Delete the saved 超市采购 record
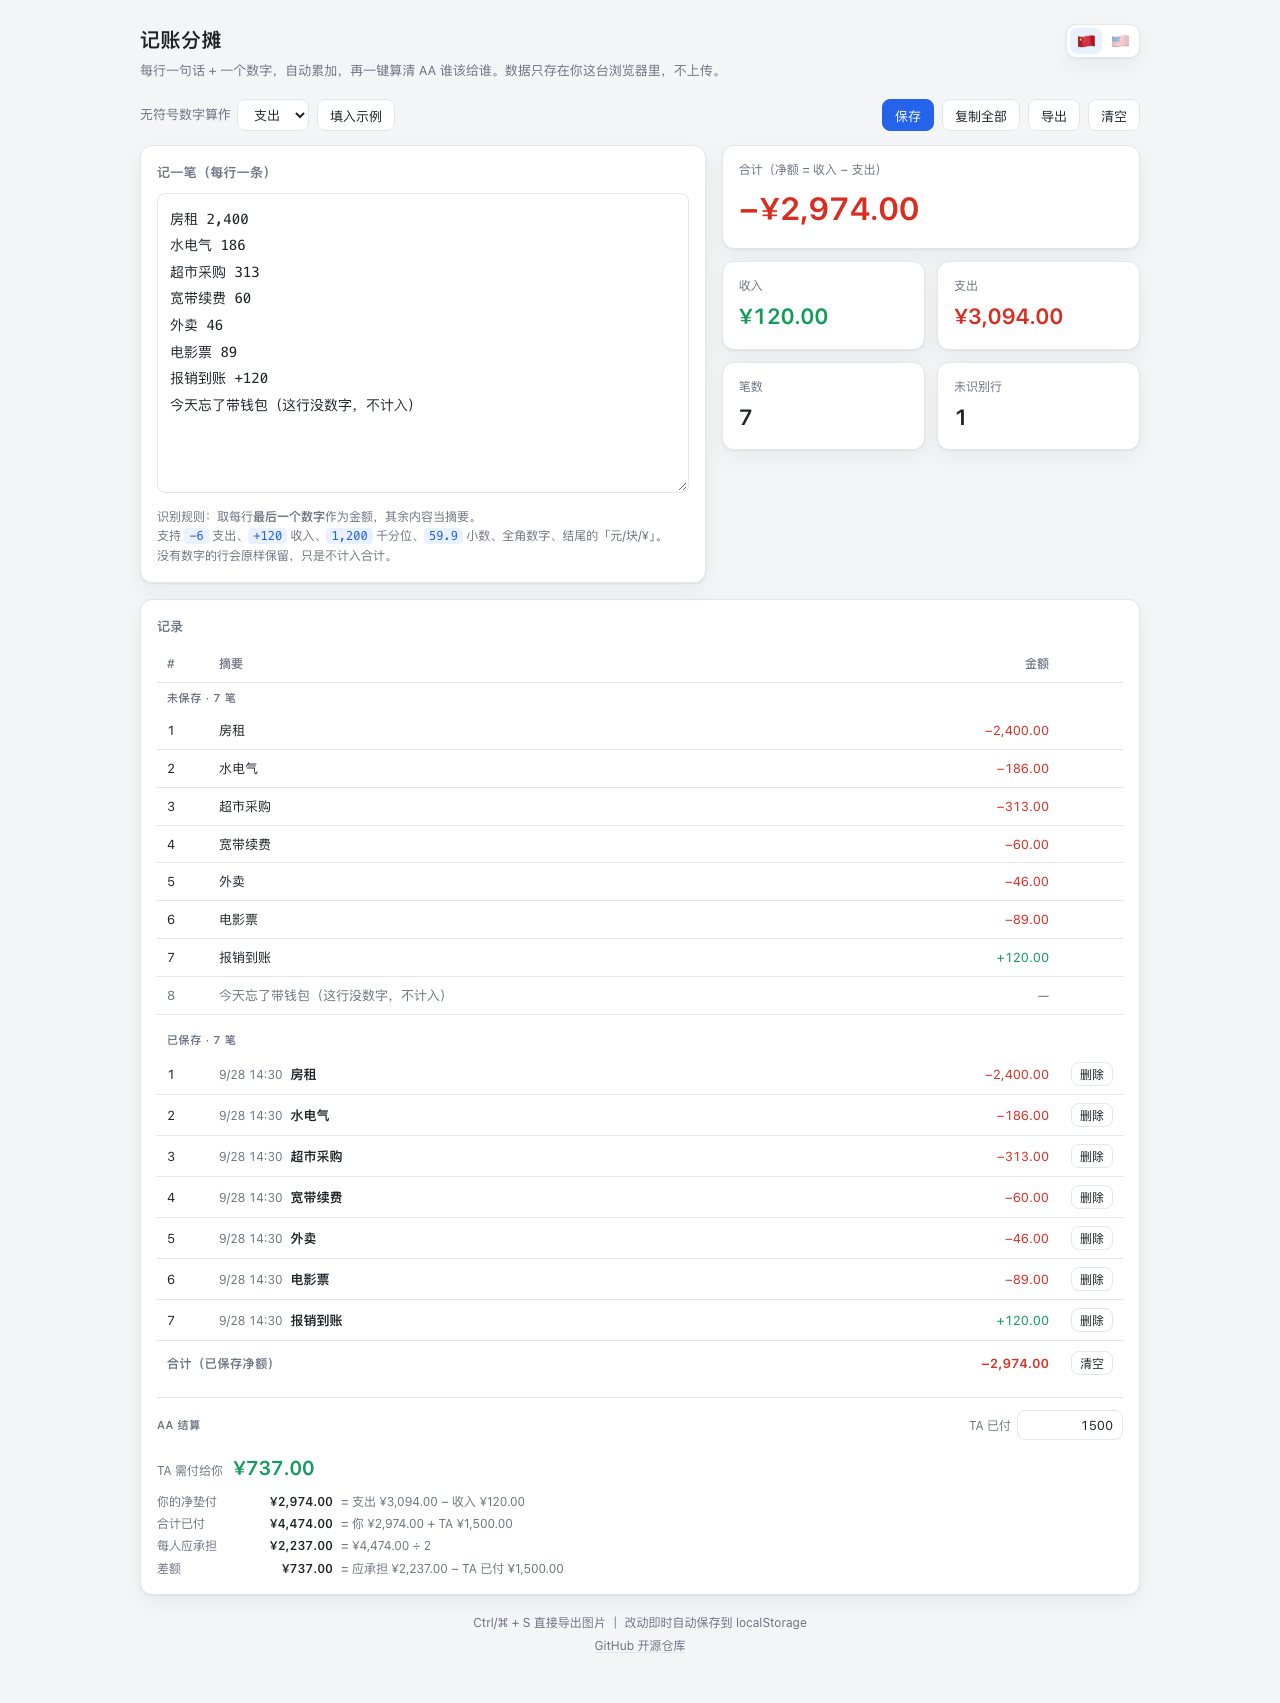 point(1092,1156)
